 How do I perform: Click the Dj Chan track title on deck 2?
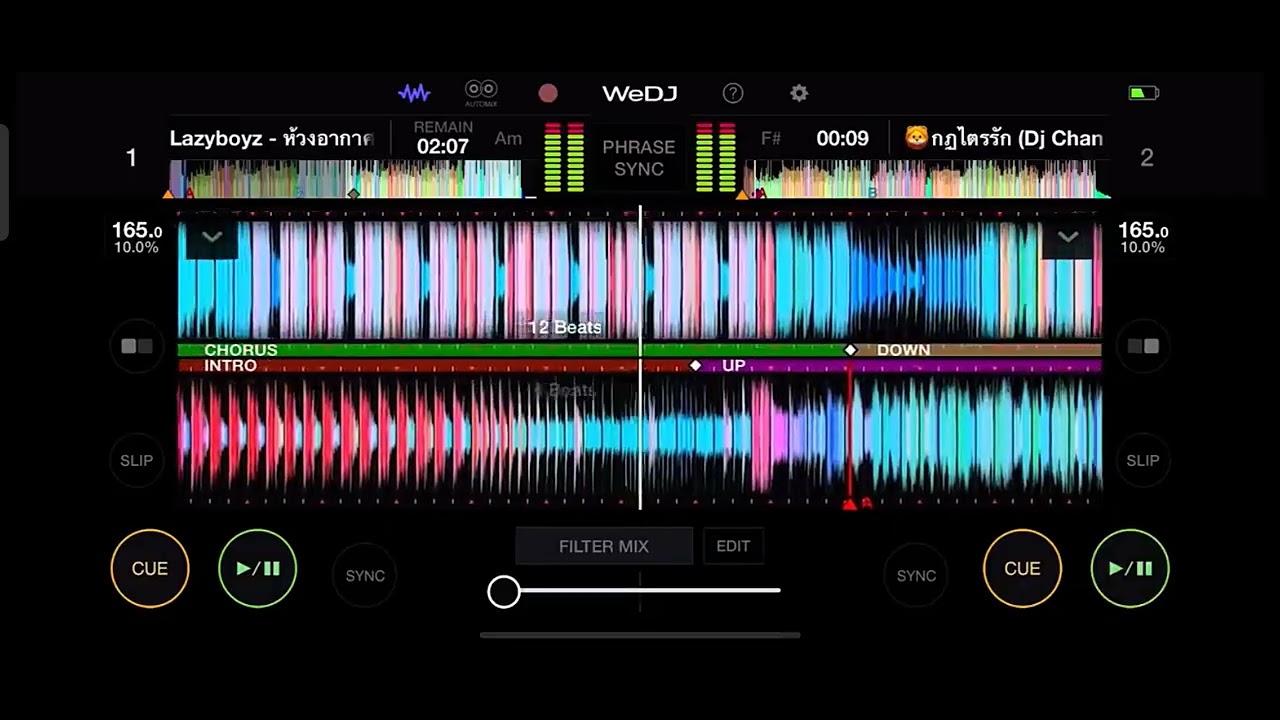(x=1004, y=139)
